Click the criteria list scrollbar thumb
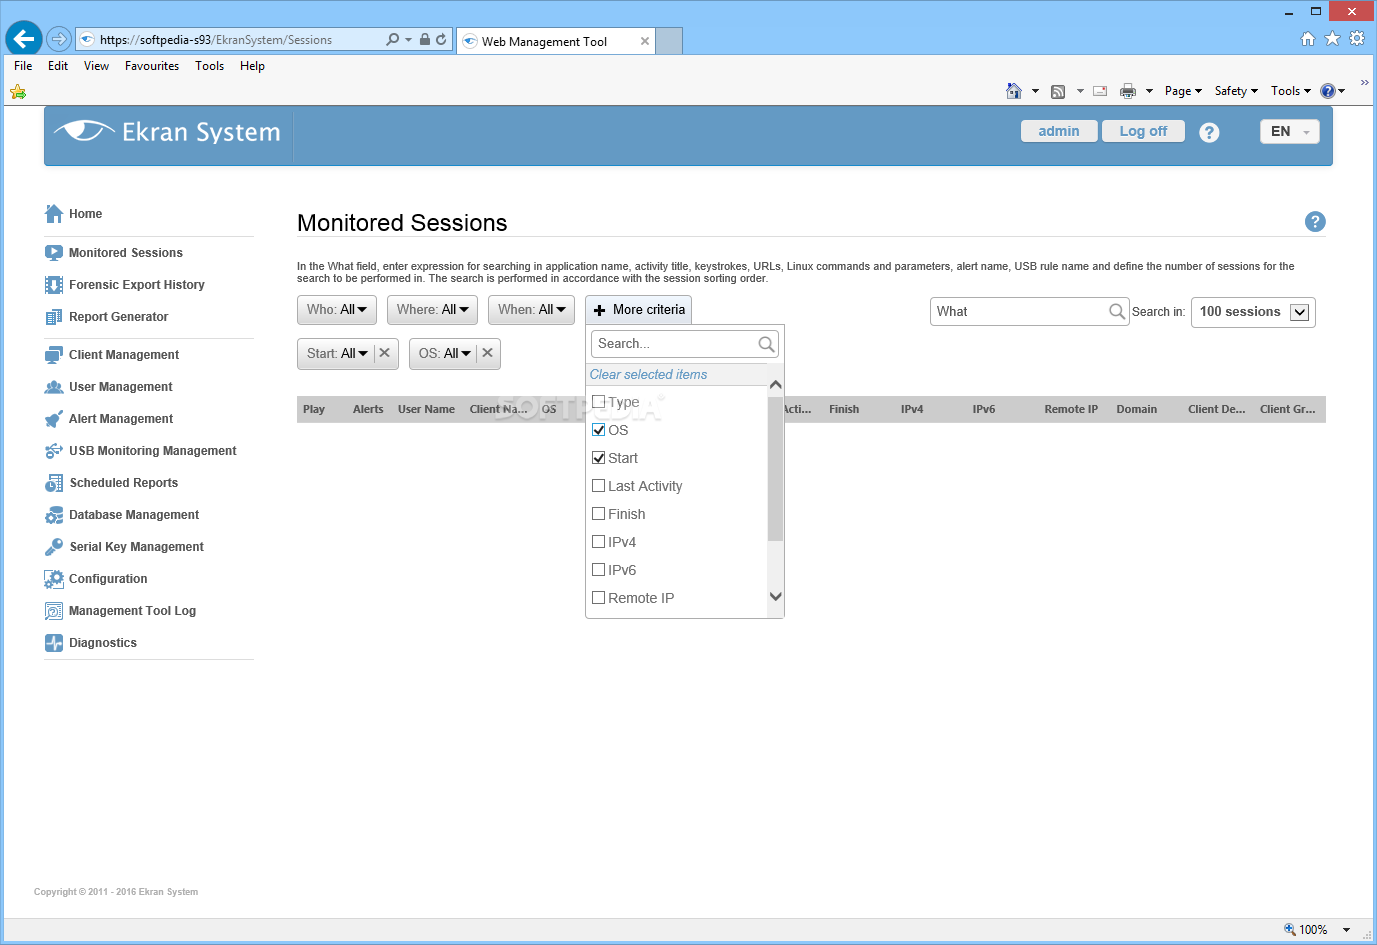 [775, 468]
